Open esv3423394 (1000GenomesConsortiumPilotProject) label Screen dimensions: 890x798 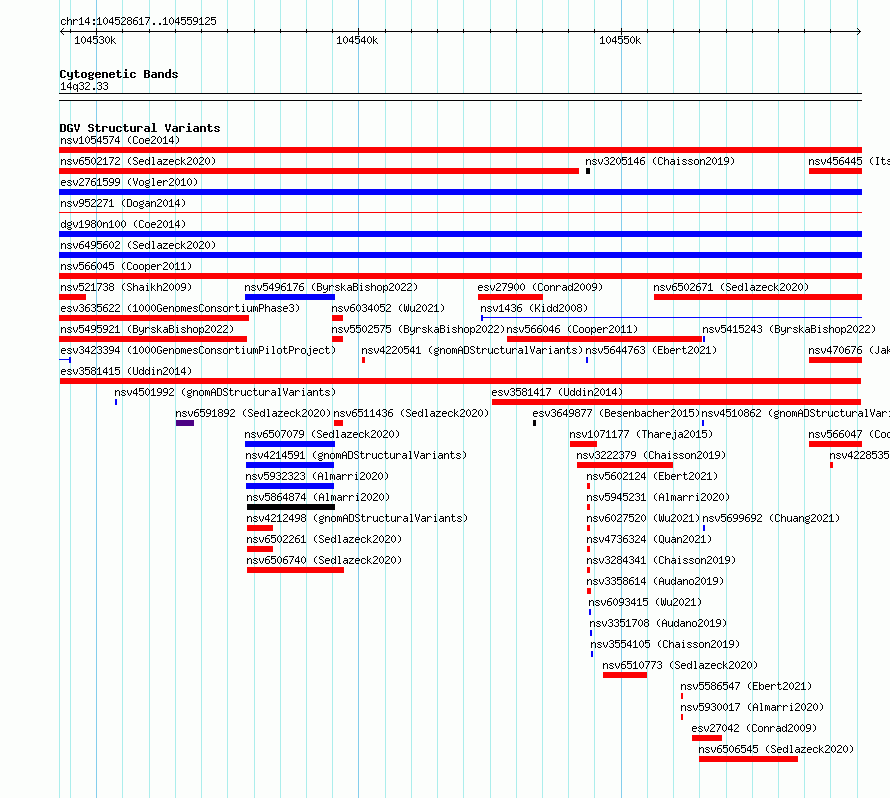[x=198, y=350]
